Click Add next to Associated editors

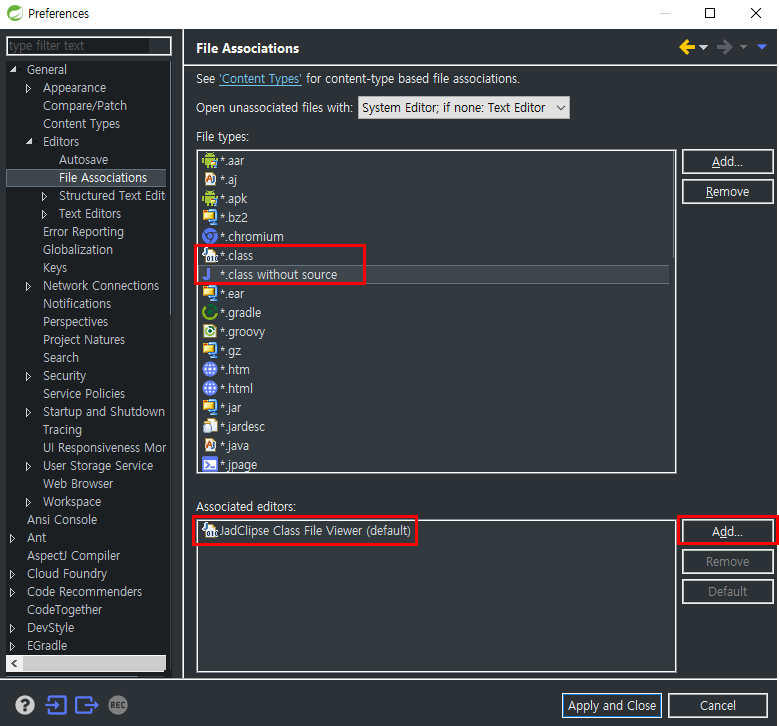727,532
